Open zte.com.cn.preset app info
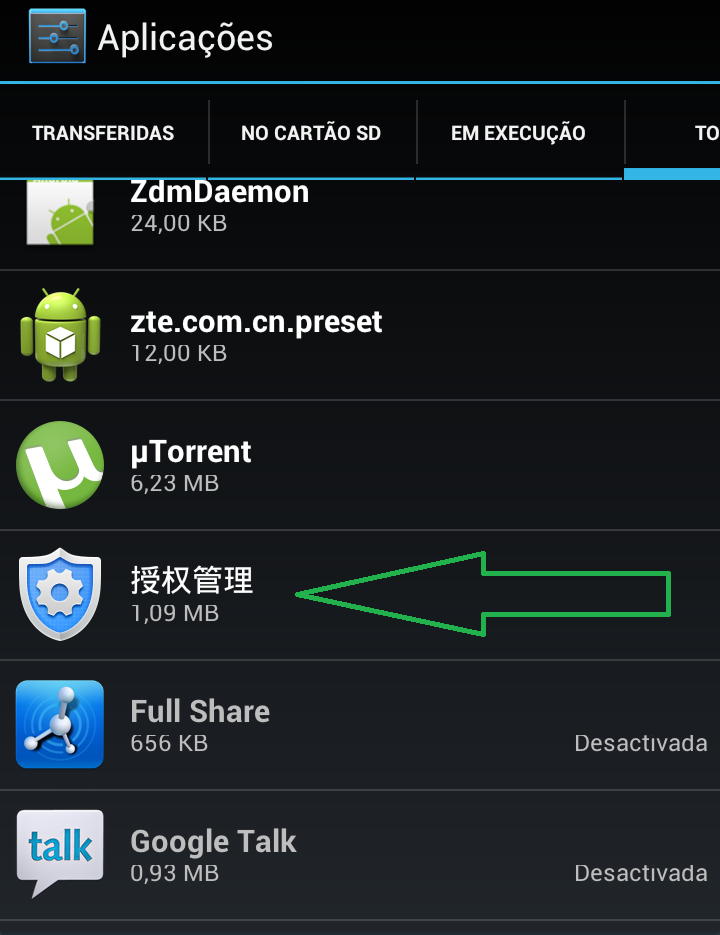This screenshot has width=720, height=935. click(x=360, y=335)
